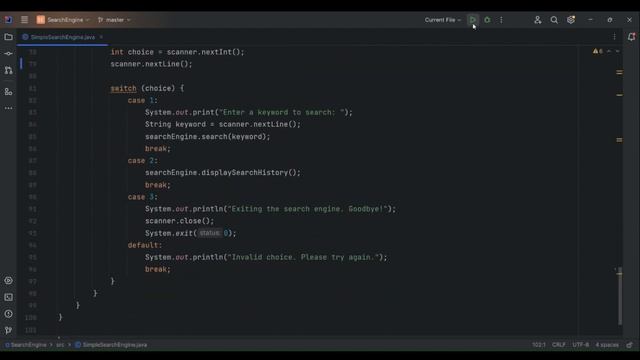The image size is (640, 360).
Task: Open Search Everywhere magnifier icon
Action: pos(554,20)
